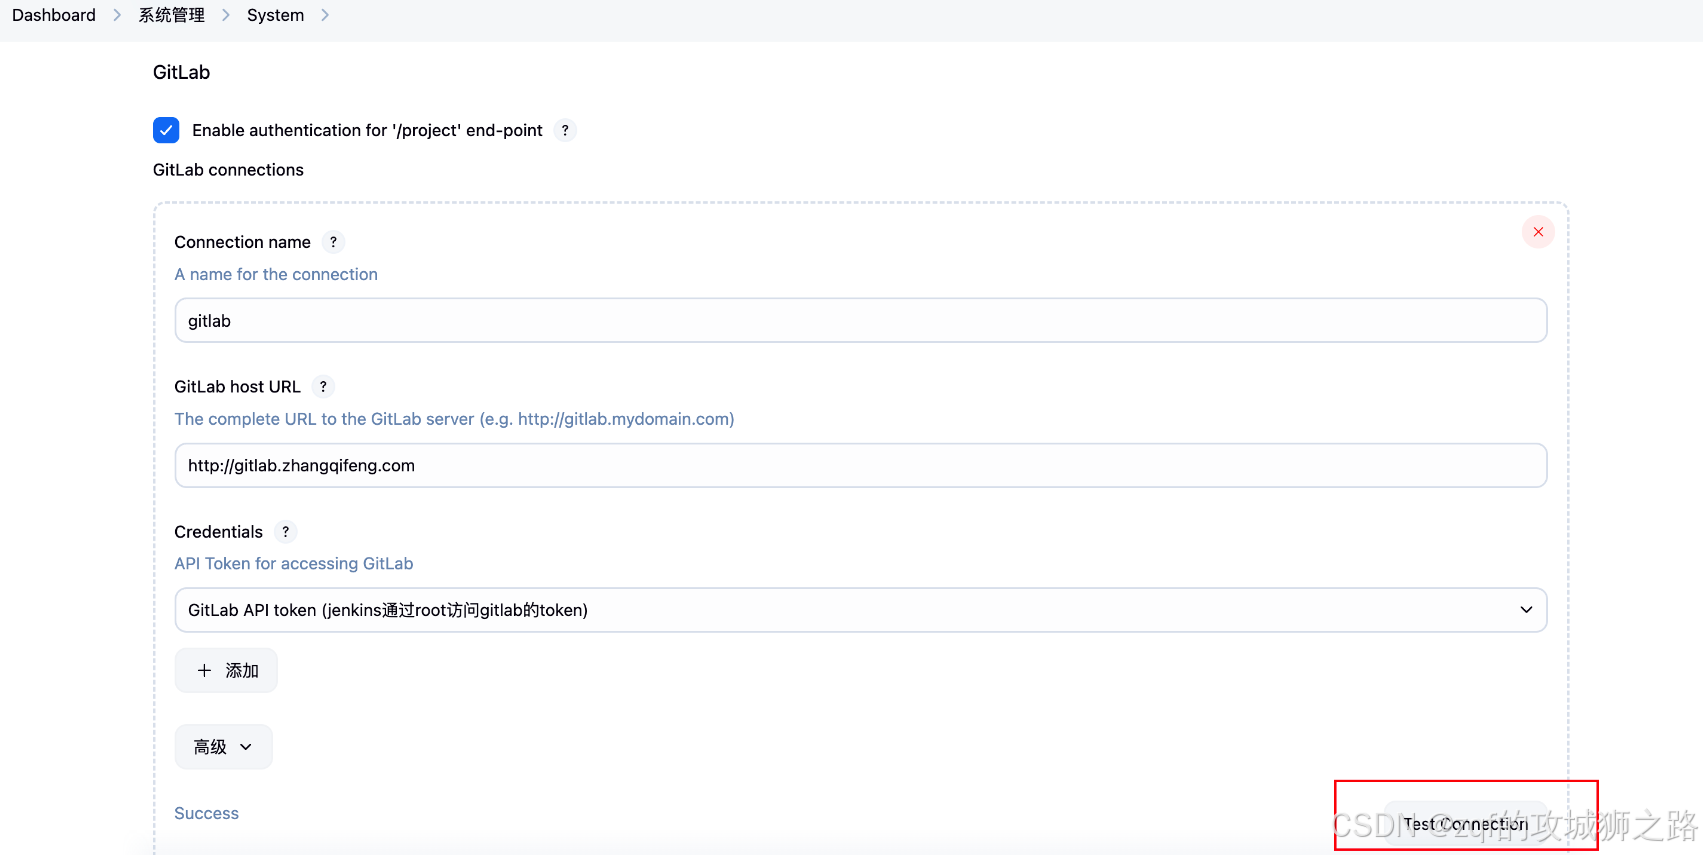
Task: Click 添加 button to add credentials
Action: coord(226,670)
